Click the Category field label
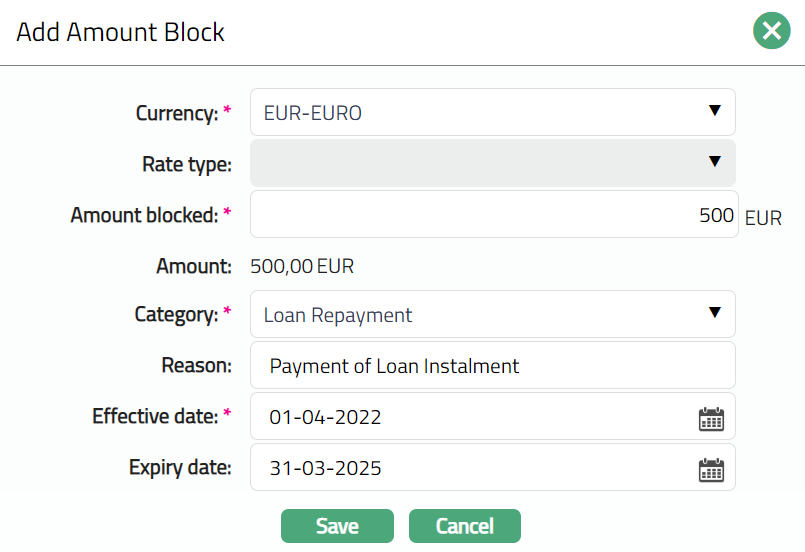805x552 pixels. (x=176, y=315)
